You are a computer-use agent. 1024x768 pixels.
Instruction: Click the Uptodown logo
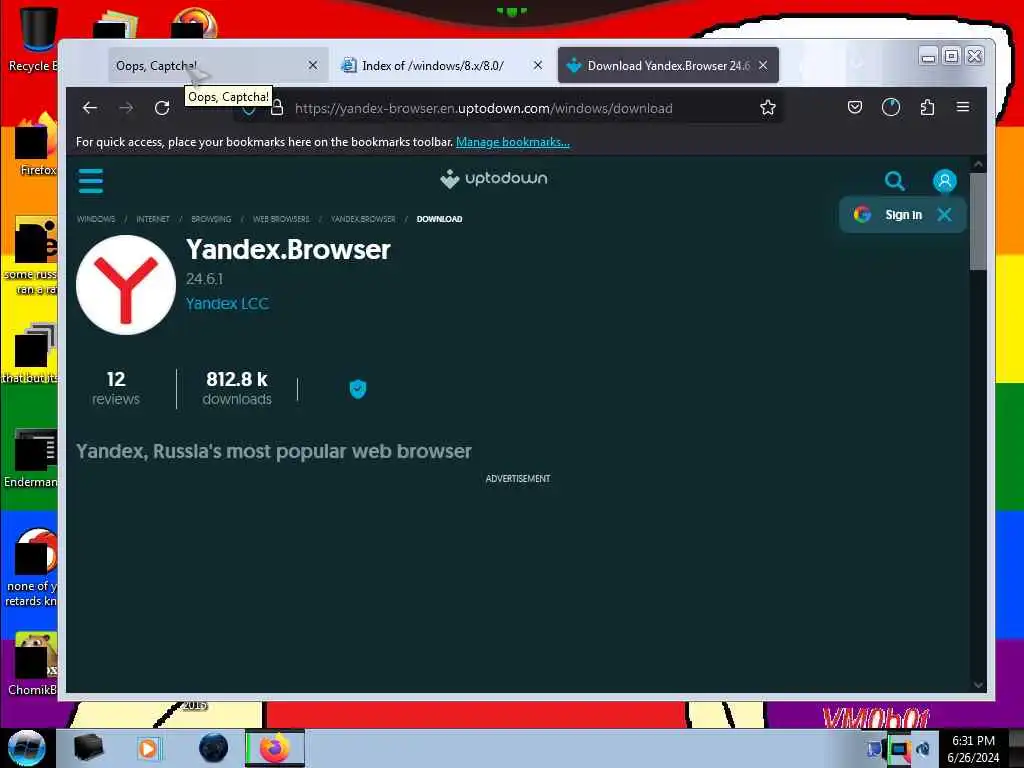tap(494, 178)
